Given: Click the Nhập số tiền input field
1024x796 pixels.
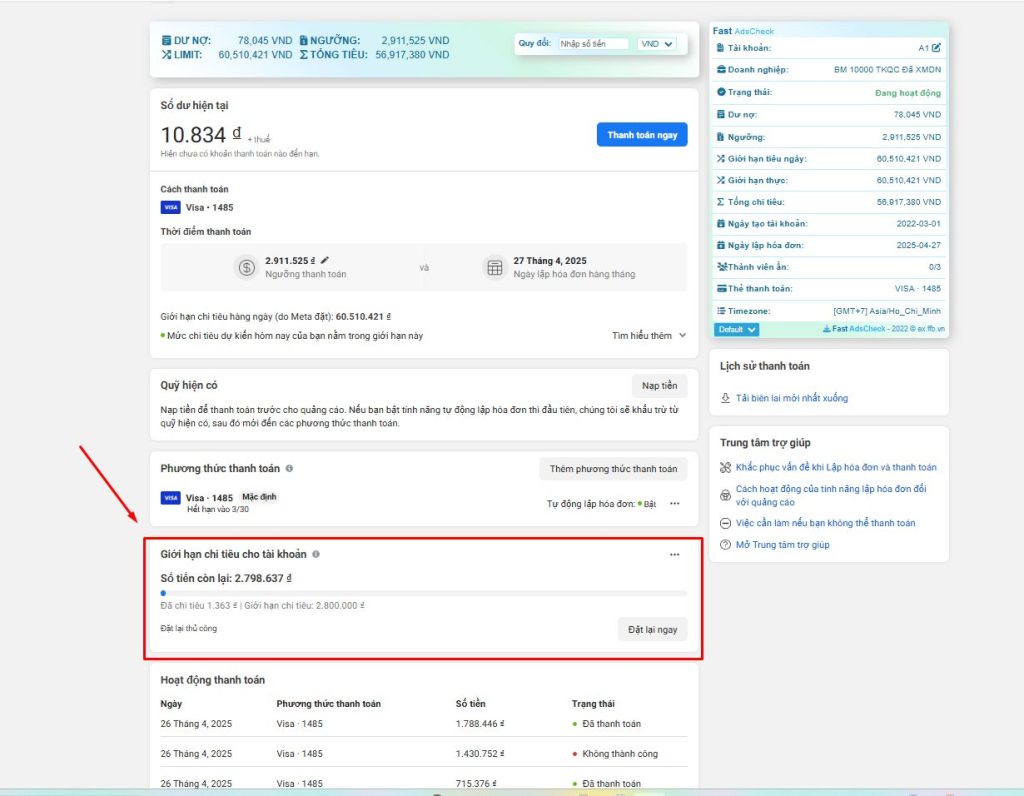Looking at the screenshot, I should pos(593,44).
